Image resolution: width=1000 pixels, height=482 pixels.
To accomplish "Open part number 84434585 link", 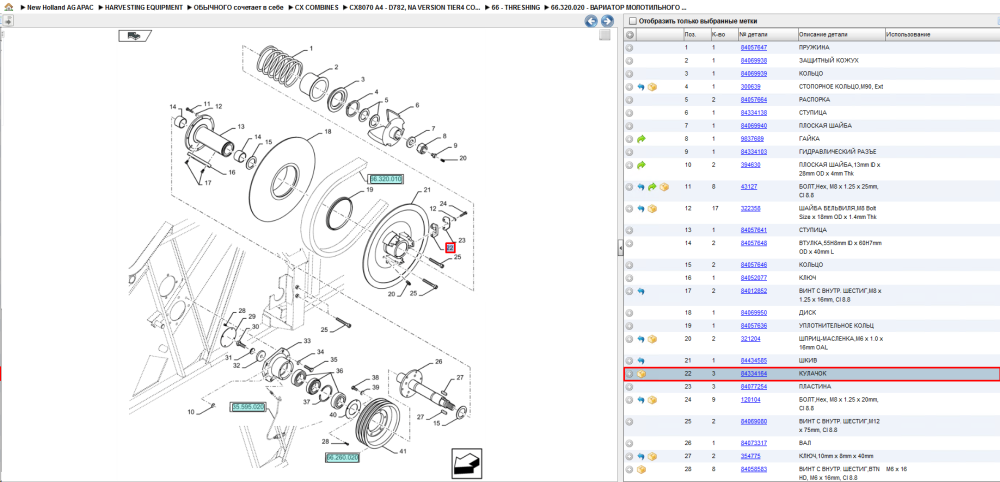I will pyautogui.click(x=753, y=361).
